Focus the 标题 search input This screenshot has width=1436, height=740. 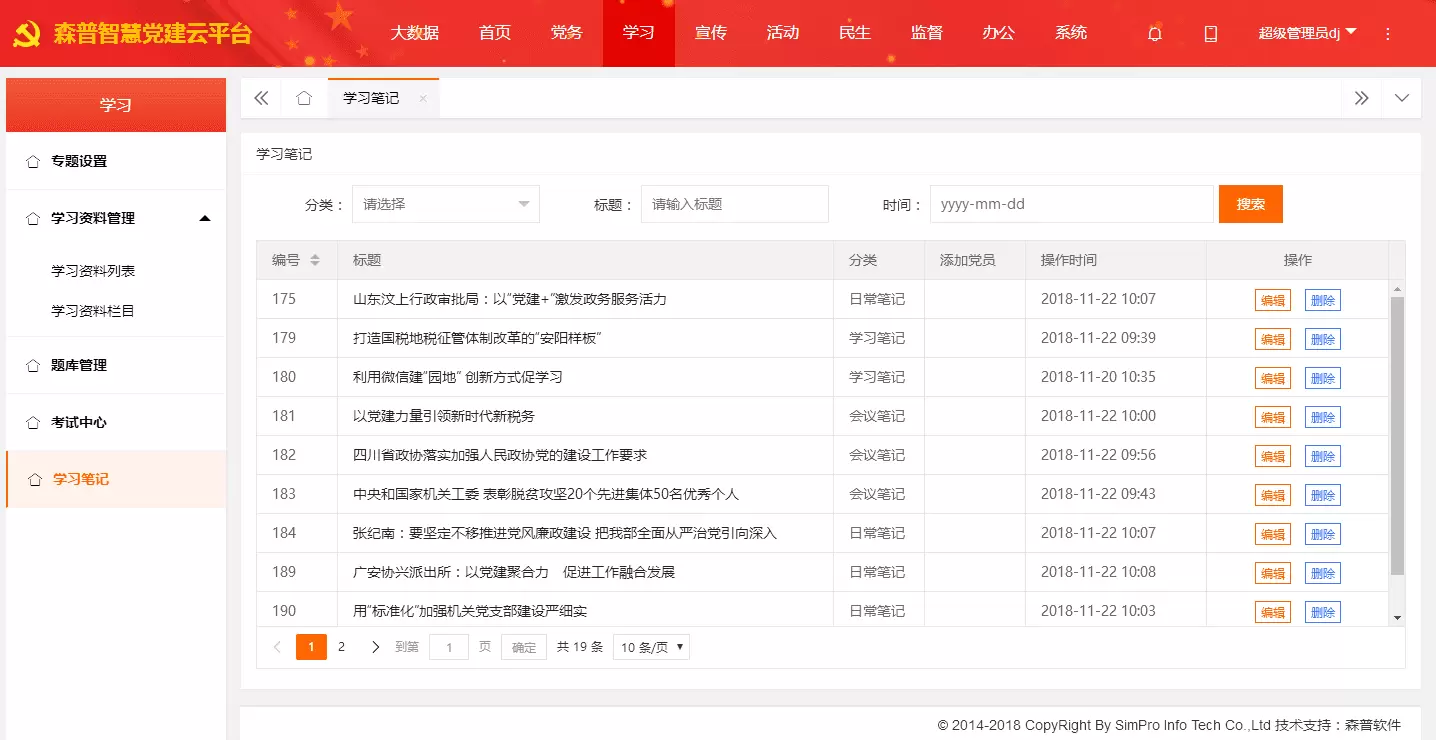pos(735,204)
